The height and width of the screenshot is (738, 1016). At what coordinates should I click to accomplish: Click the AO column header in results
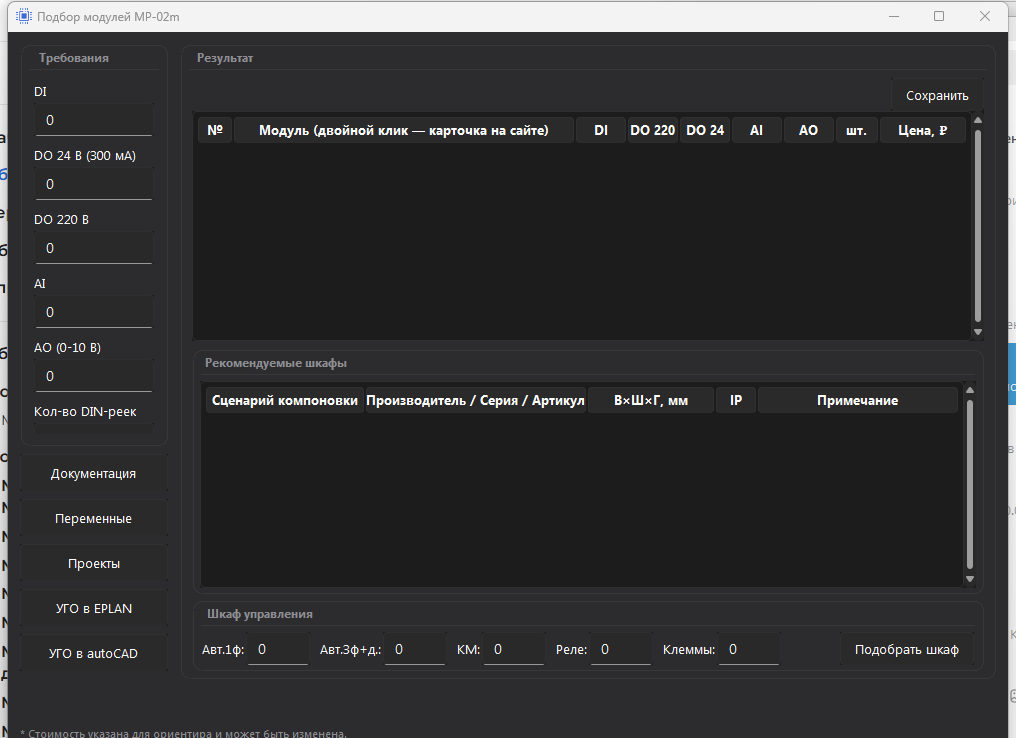(808, 130)
